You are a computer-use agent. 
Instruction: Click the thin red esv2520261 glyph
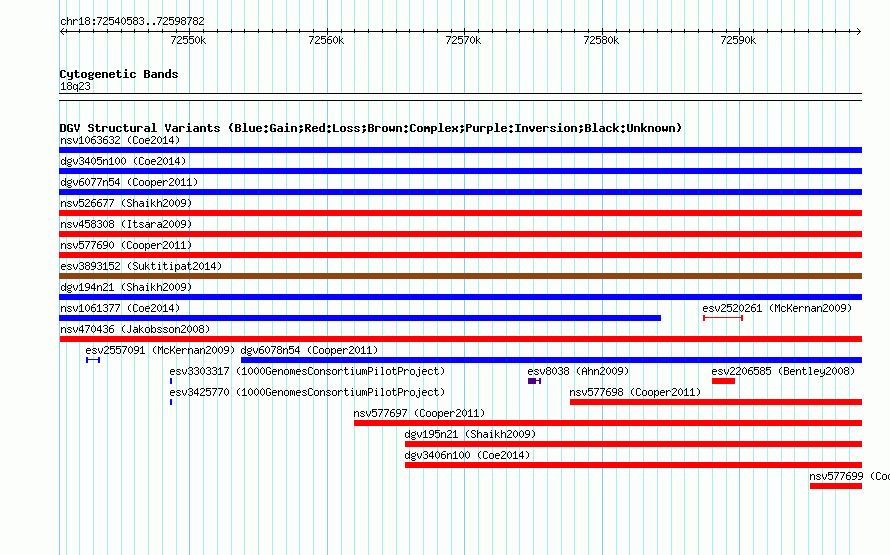723,318
